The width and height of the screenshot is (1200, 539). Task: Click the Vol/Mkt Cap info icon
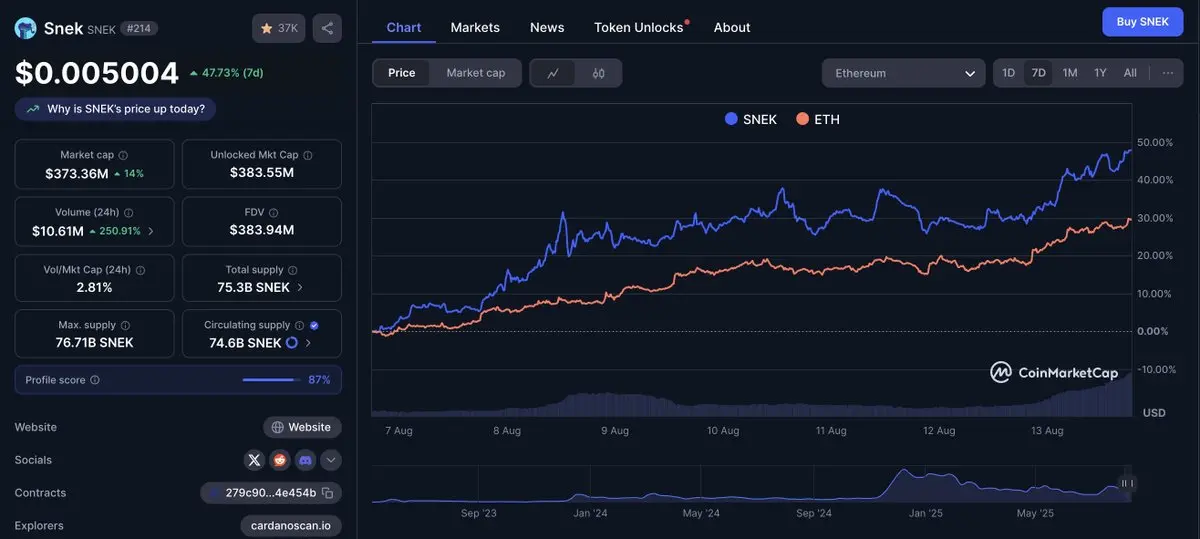[x=140, y=270]
